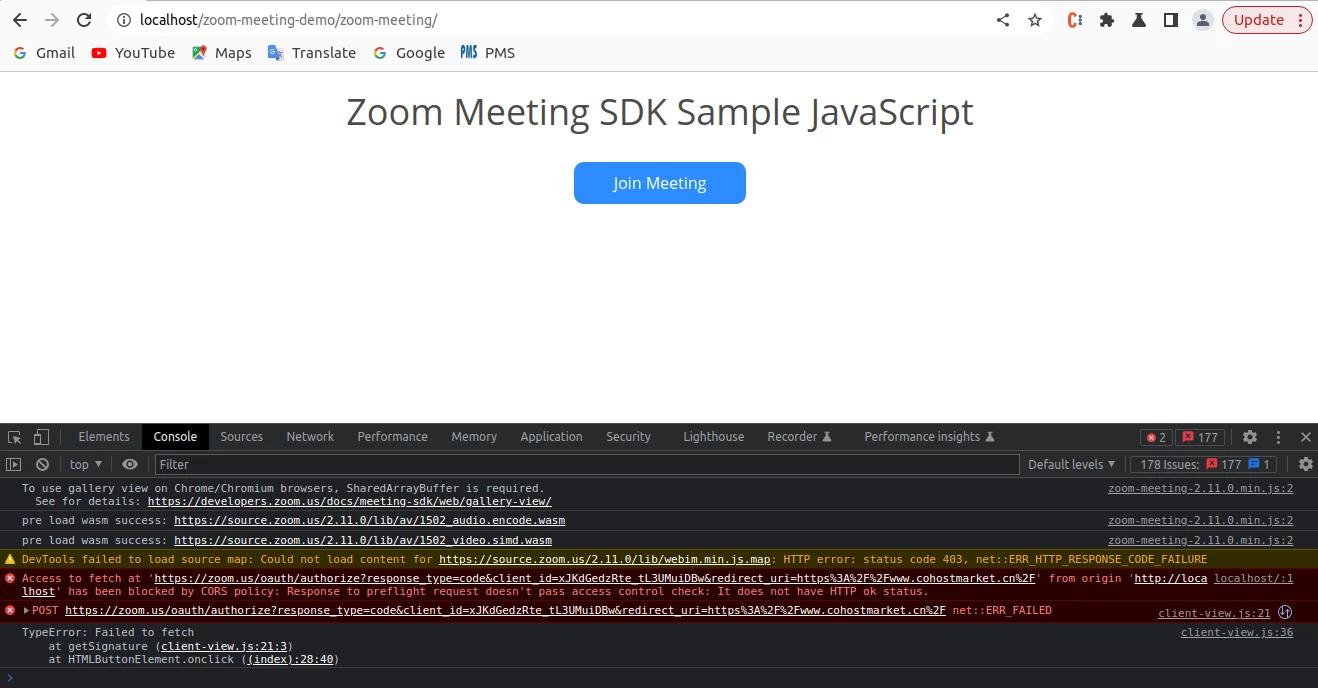This screenshot has width=1318, height=688.
Task: Create a live expression with eye icon
Action: click(130, 464)
